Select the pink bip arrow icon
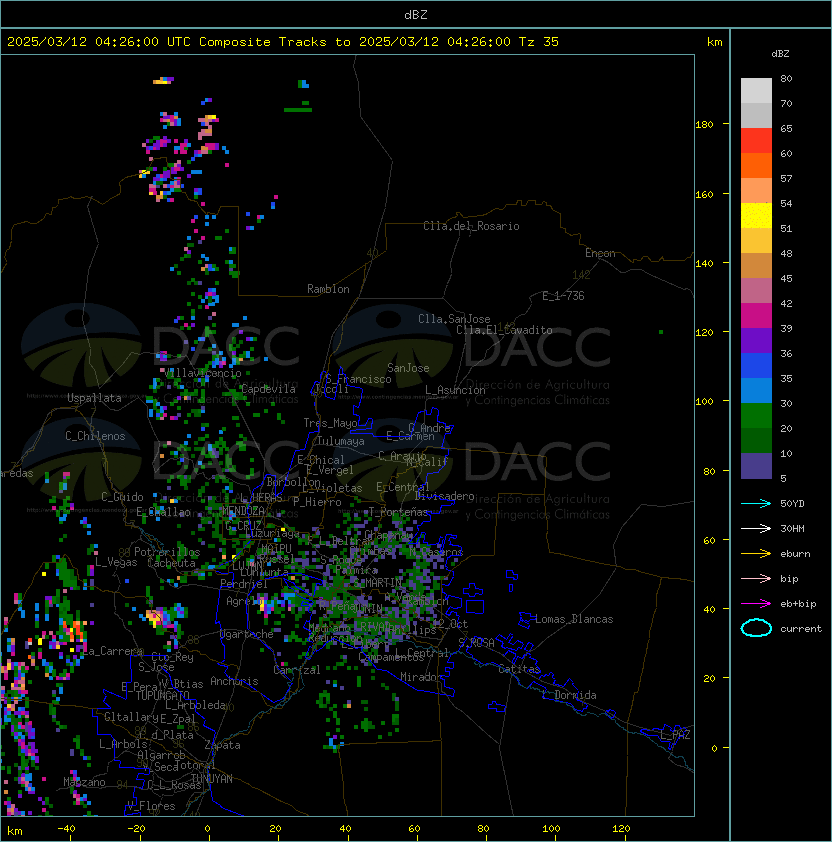The width and height of the screenshot is (832, 842). pyautogui.click(x=756, y=579)
